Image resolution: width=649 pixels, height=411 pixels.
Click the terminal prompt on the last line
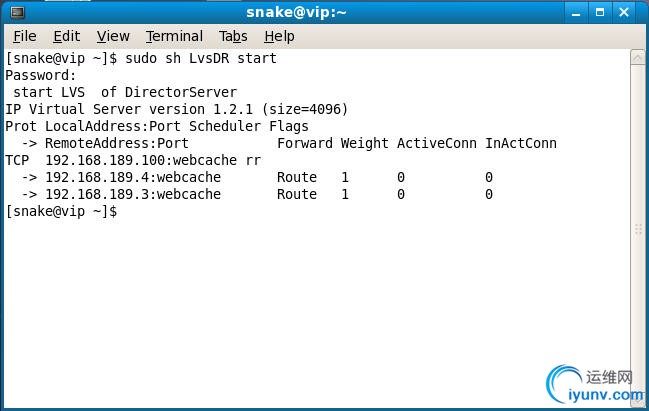[62, 211]
